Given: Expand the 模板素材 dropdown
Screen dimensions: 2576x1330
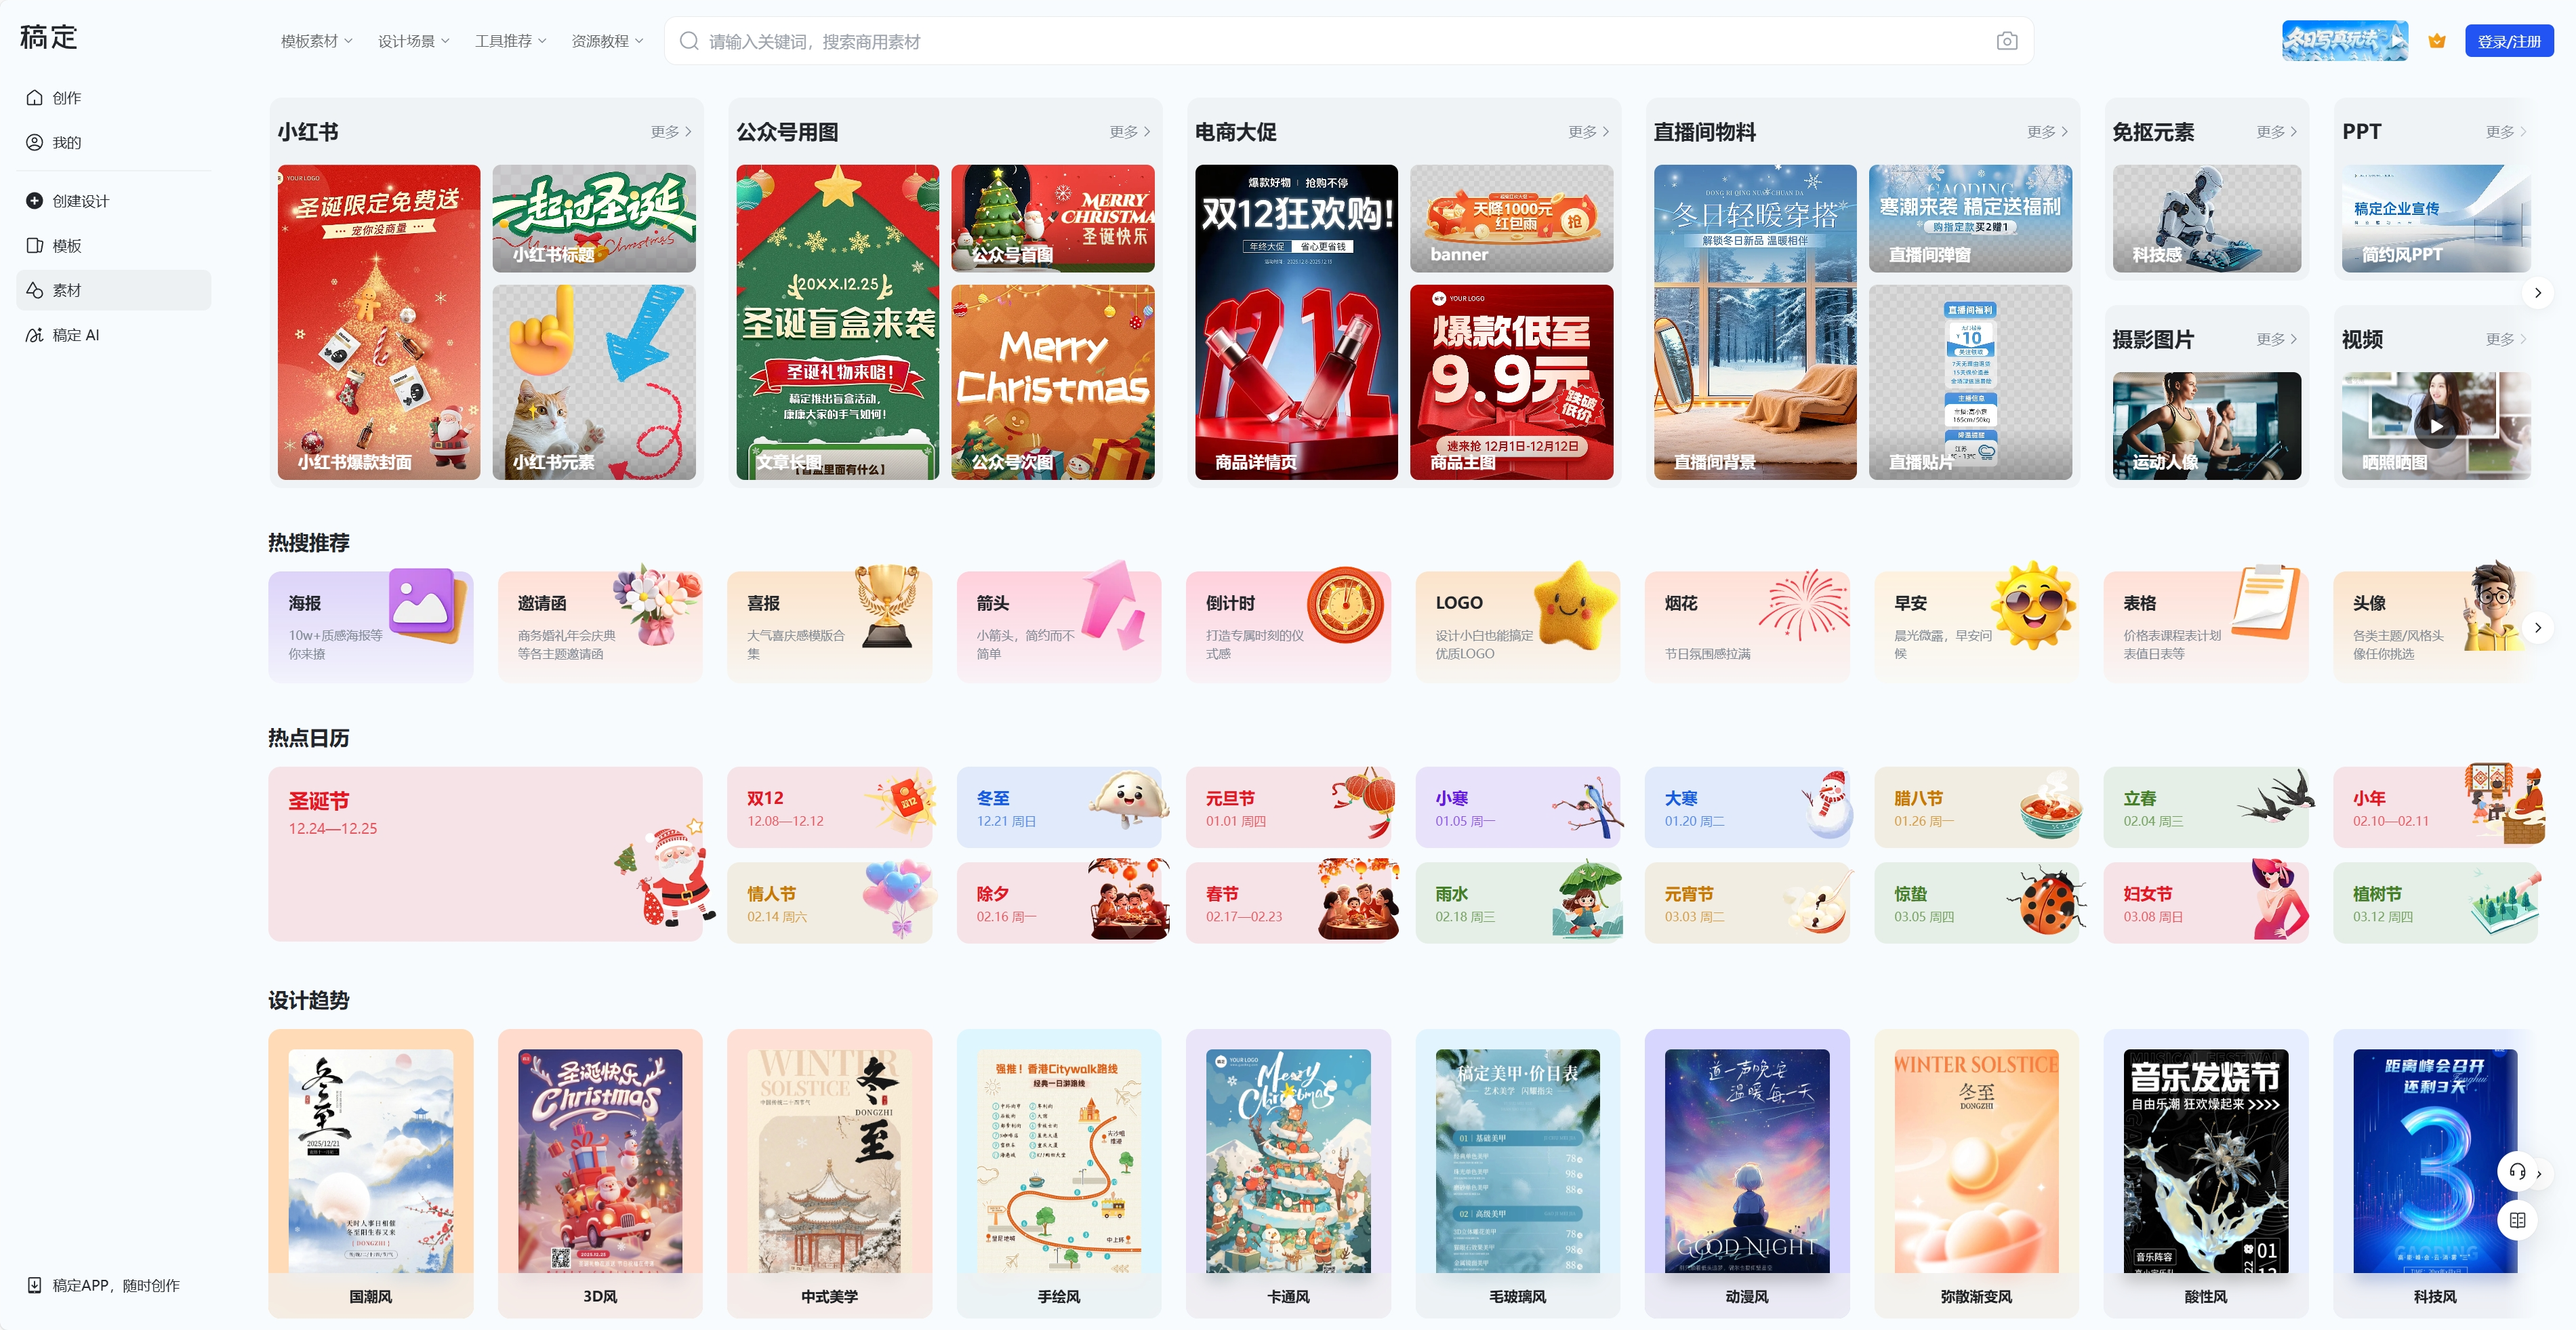Looking at the screenshot, I should pos(316,41).
